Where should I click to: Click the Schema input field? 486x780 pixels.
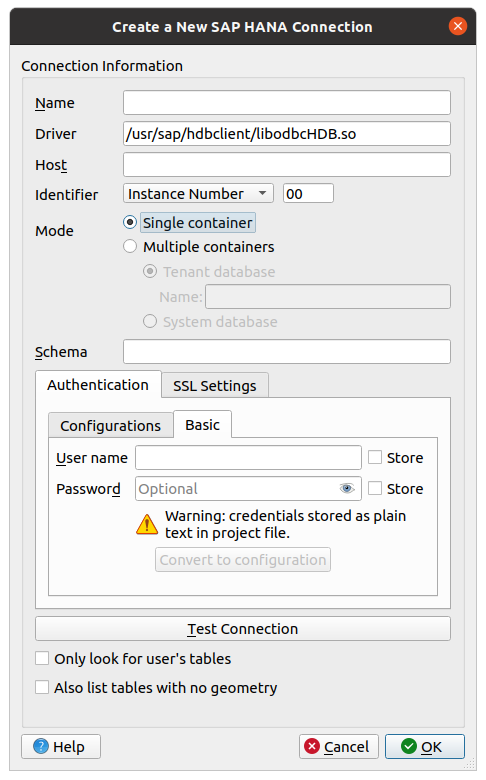(x=287, y=352)
